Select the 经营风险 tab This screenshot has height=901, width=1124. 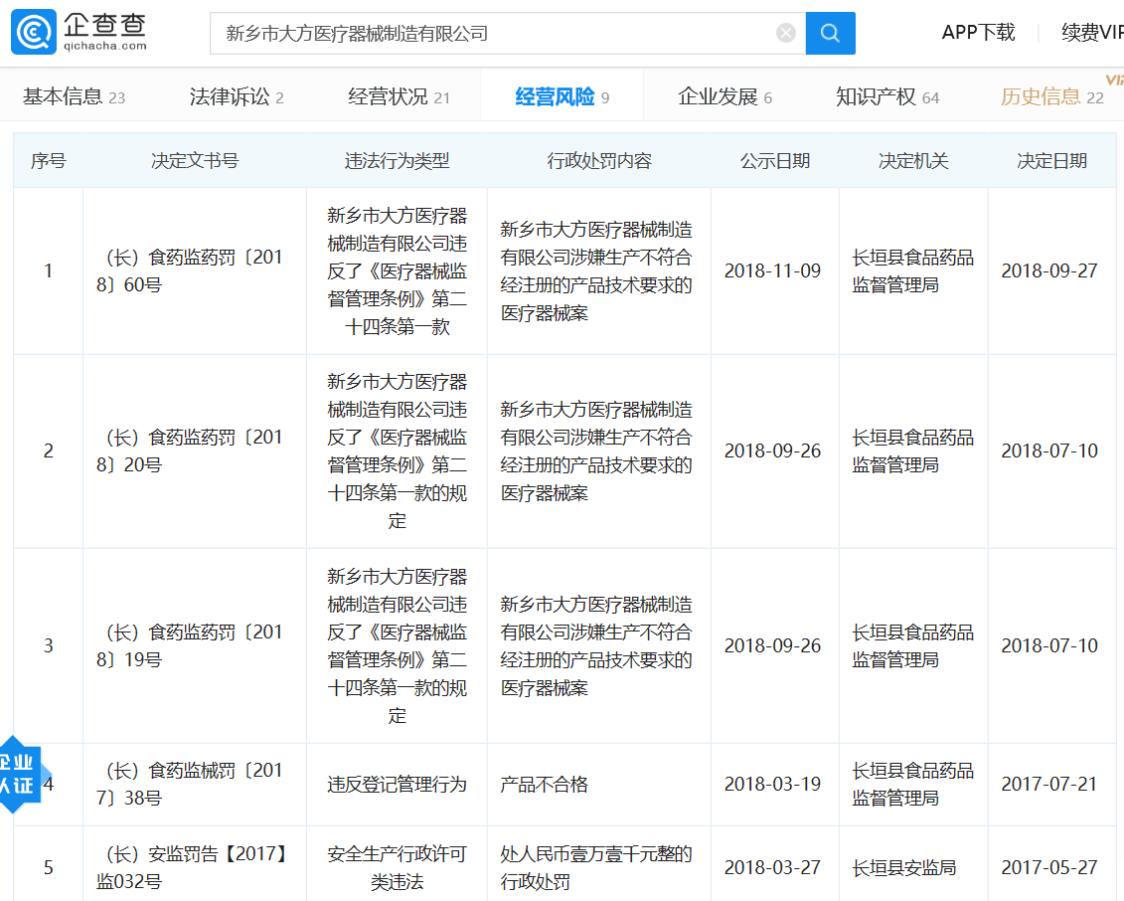pos(562,96)
